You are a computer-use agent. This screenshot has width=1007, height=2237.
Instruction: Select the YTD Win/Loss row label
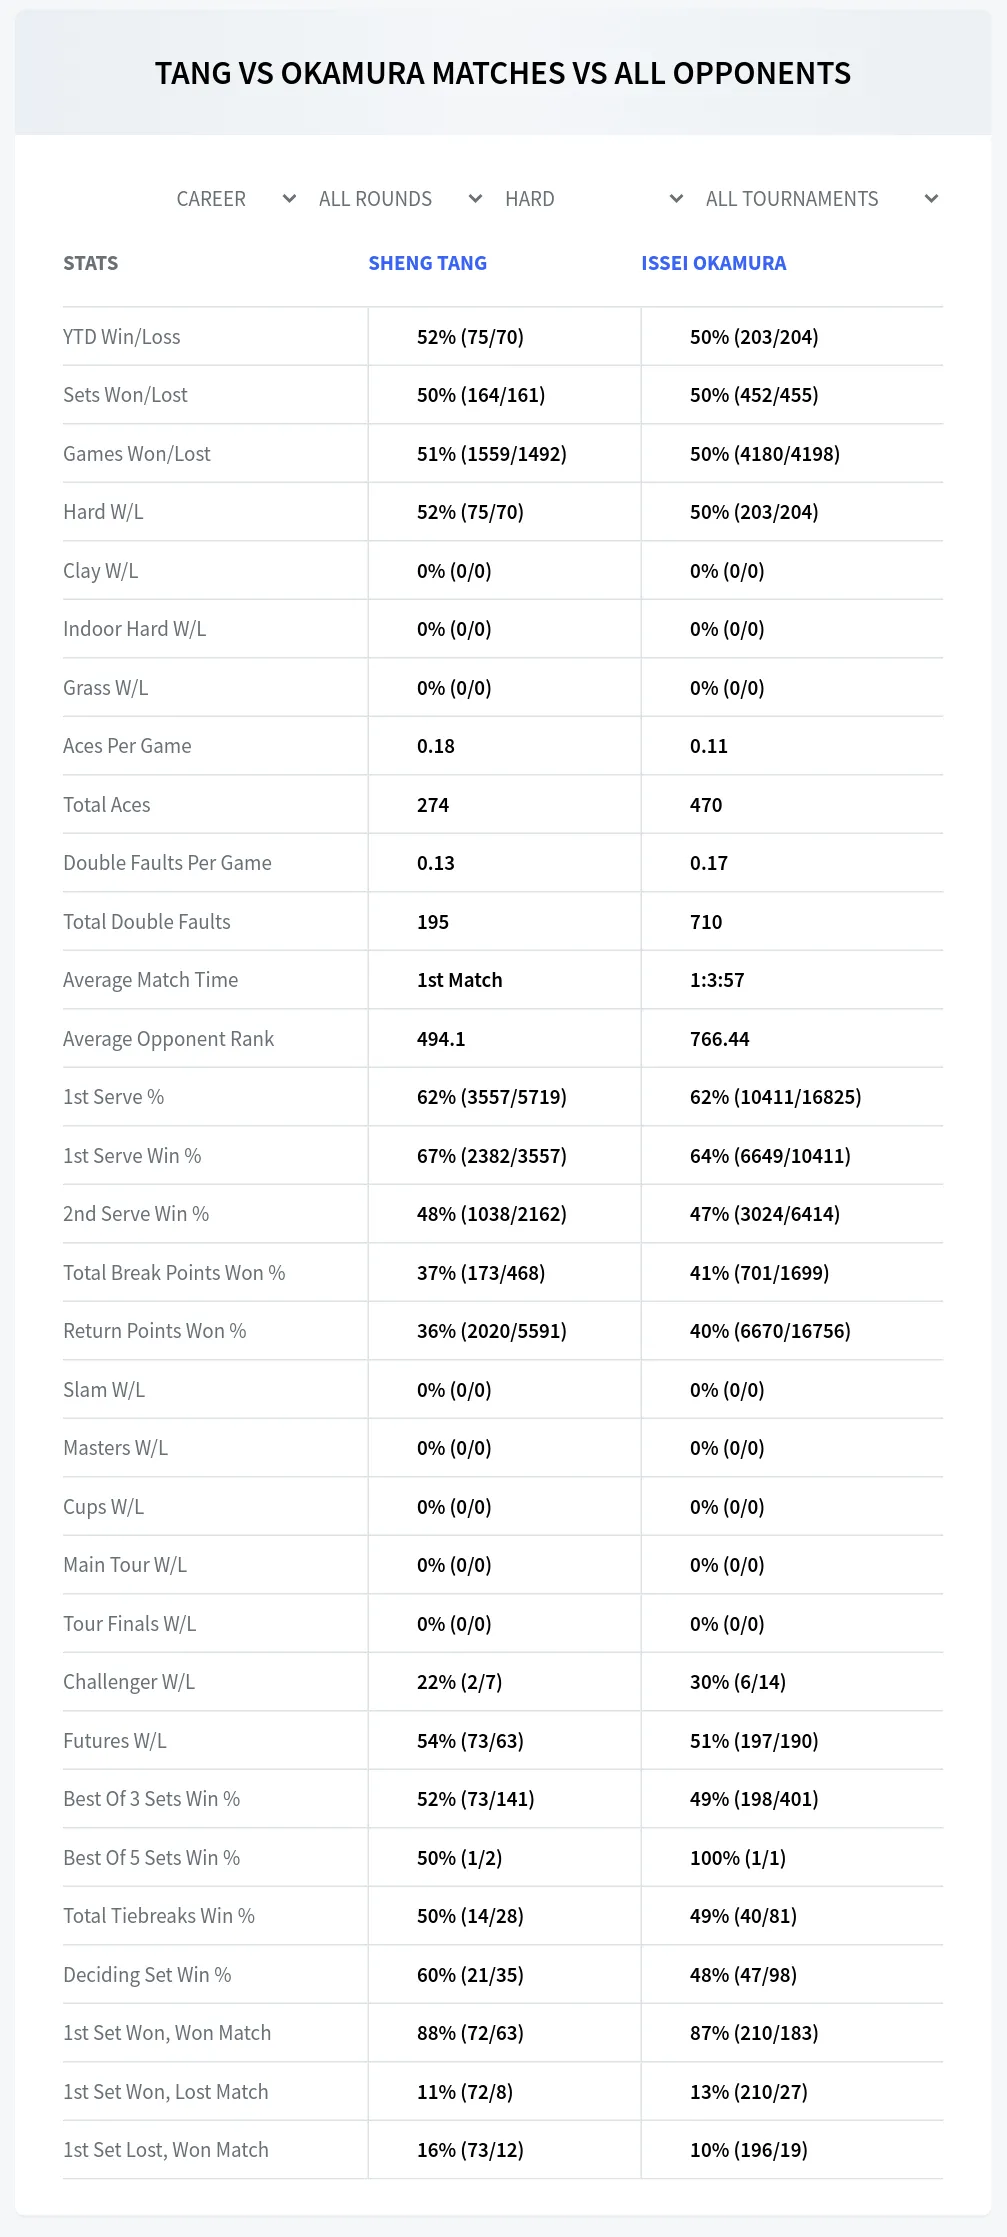[x=122, y=337]
